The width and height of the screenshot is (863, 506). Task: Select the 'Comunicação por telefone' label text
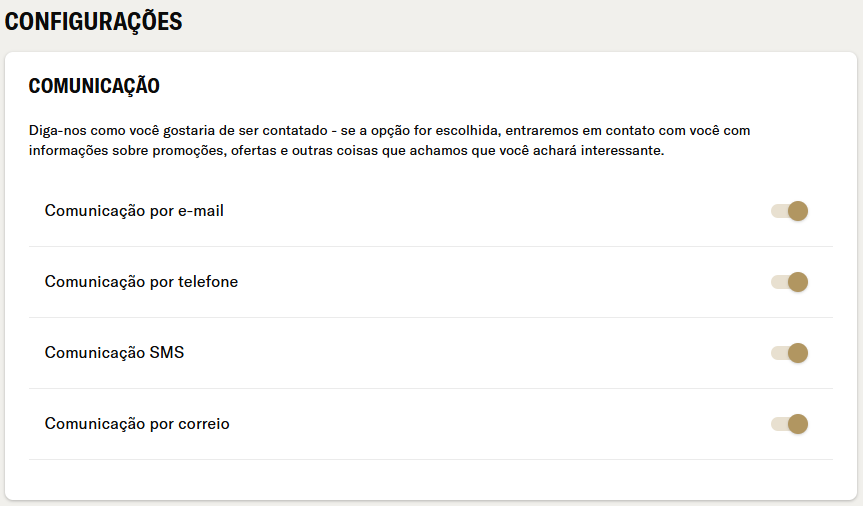(x=141, y=282)
